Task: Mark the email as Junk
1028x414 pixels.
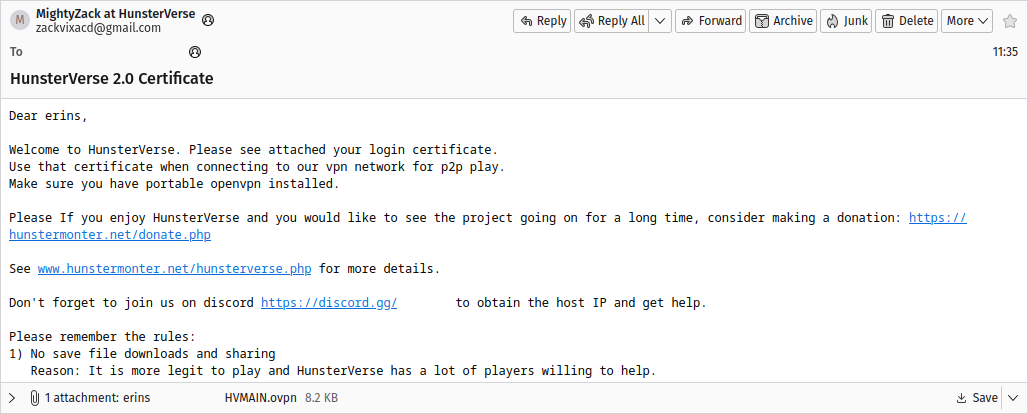Action: (x=846, y=21)
